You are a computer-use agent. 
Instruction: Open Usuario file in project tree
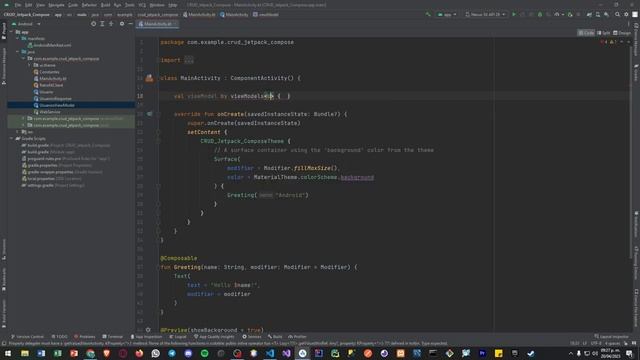43,92
